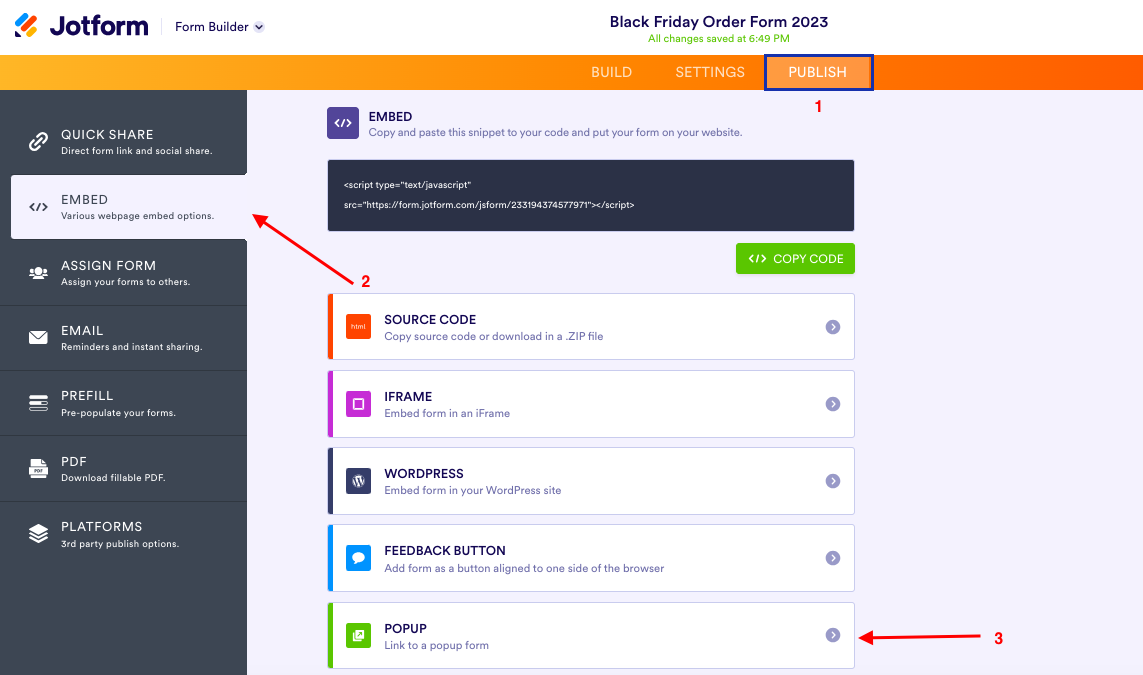Viewport: 1143px width, 675px height.
Task: Click the Assign Form people icon
Action: [38, 273]
